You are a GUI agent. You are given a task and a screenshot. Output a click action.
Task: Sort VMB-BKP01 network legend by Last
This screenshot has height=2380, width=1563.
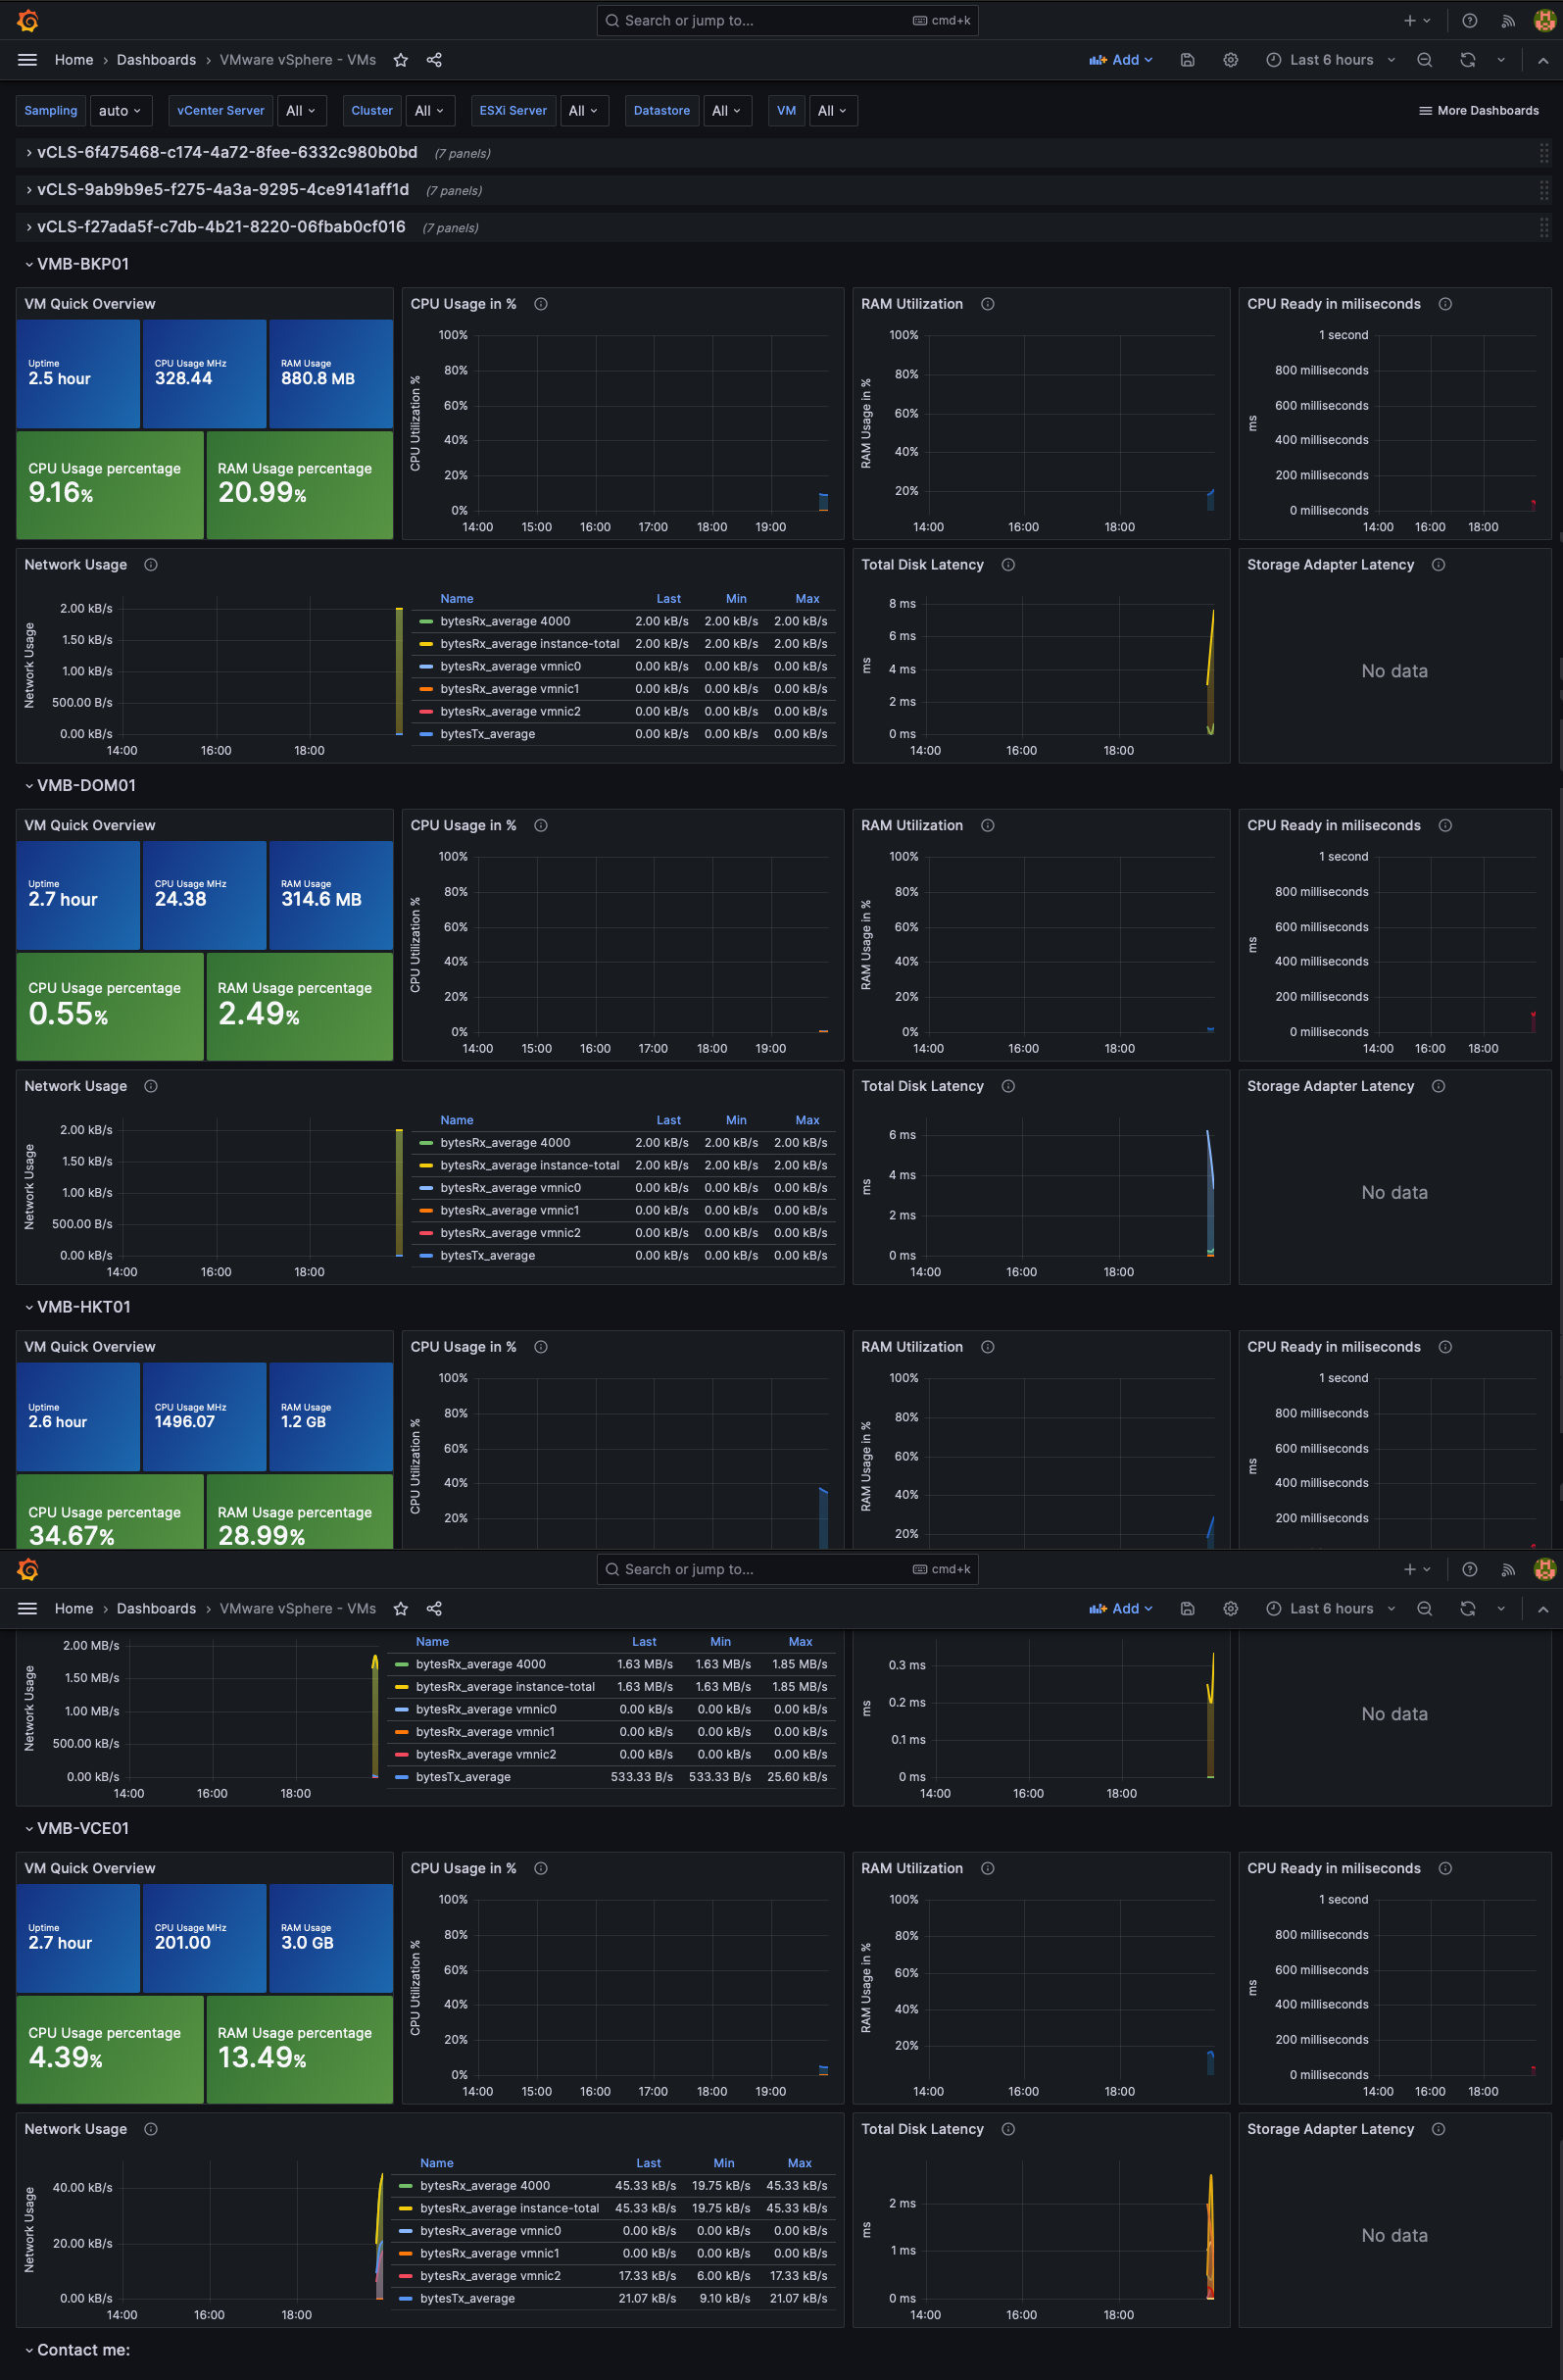[668, 599]
